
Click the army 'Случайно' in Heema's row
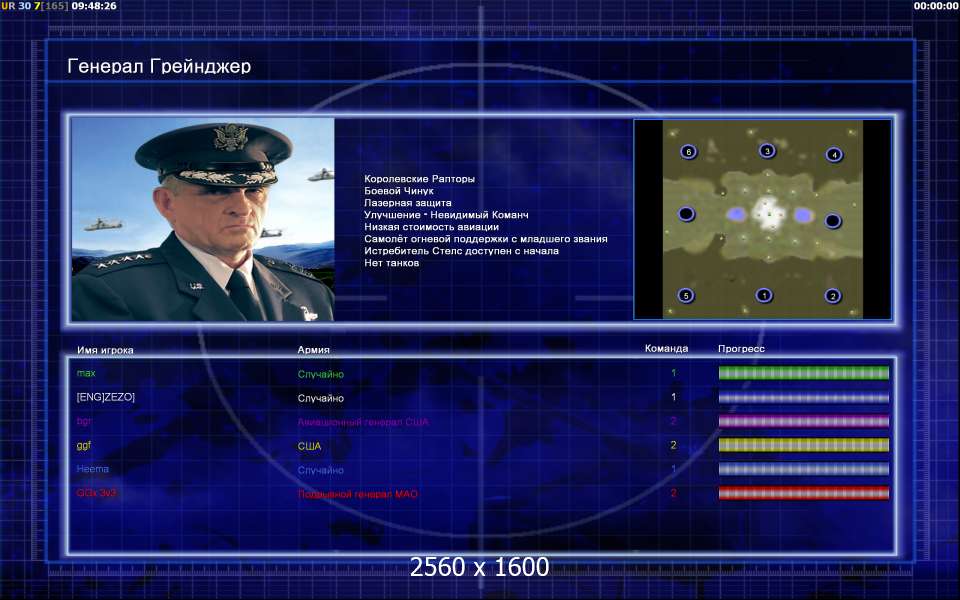(321, 470)
